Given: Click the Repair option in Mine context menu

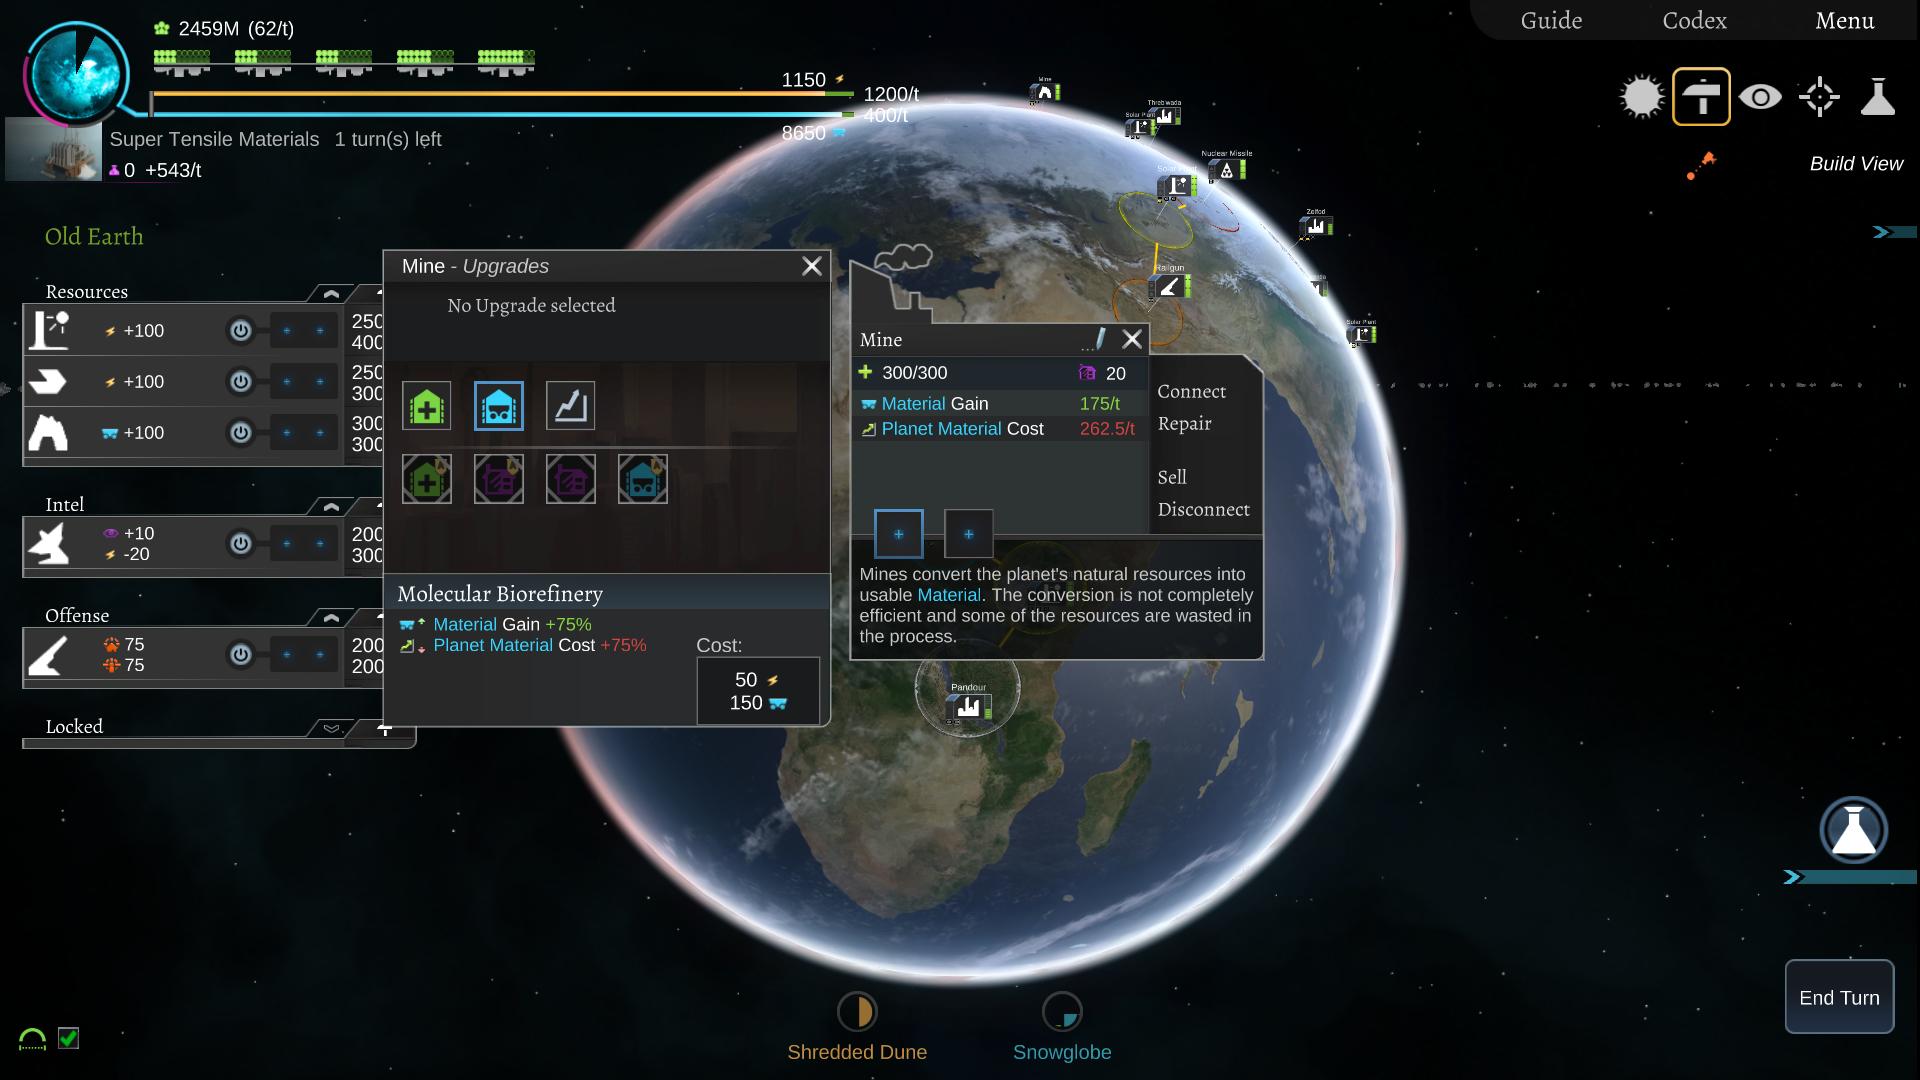Looking at the screenshot, I should tap(1184, 423).
